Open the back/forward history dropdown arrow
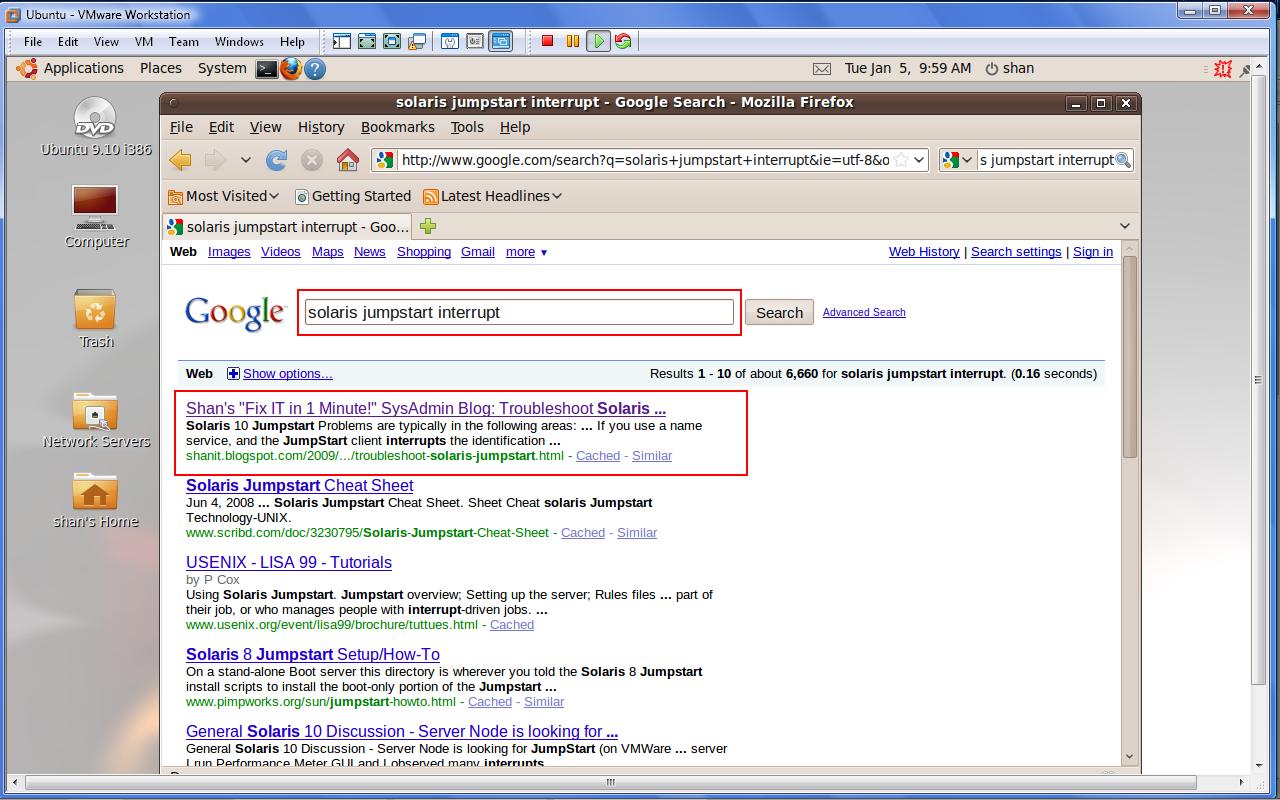 (245, 160)
